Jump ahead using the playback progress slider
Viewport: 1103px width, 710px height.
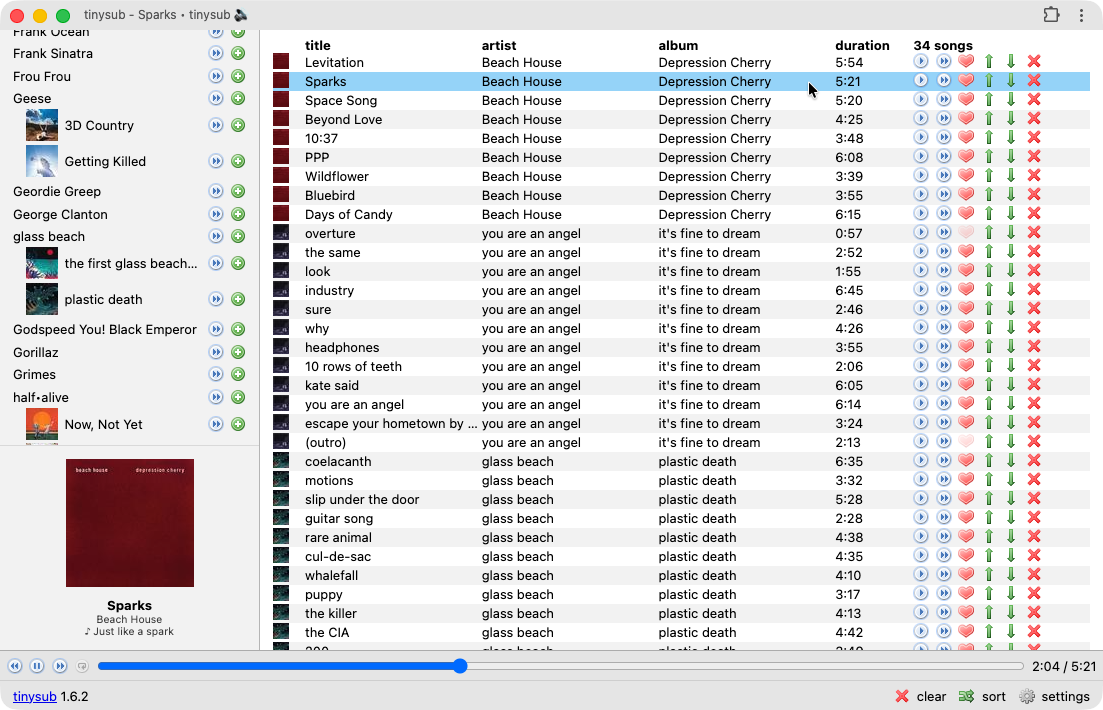coord(700,665)
